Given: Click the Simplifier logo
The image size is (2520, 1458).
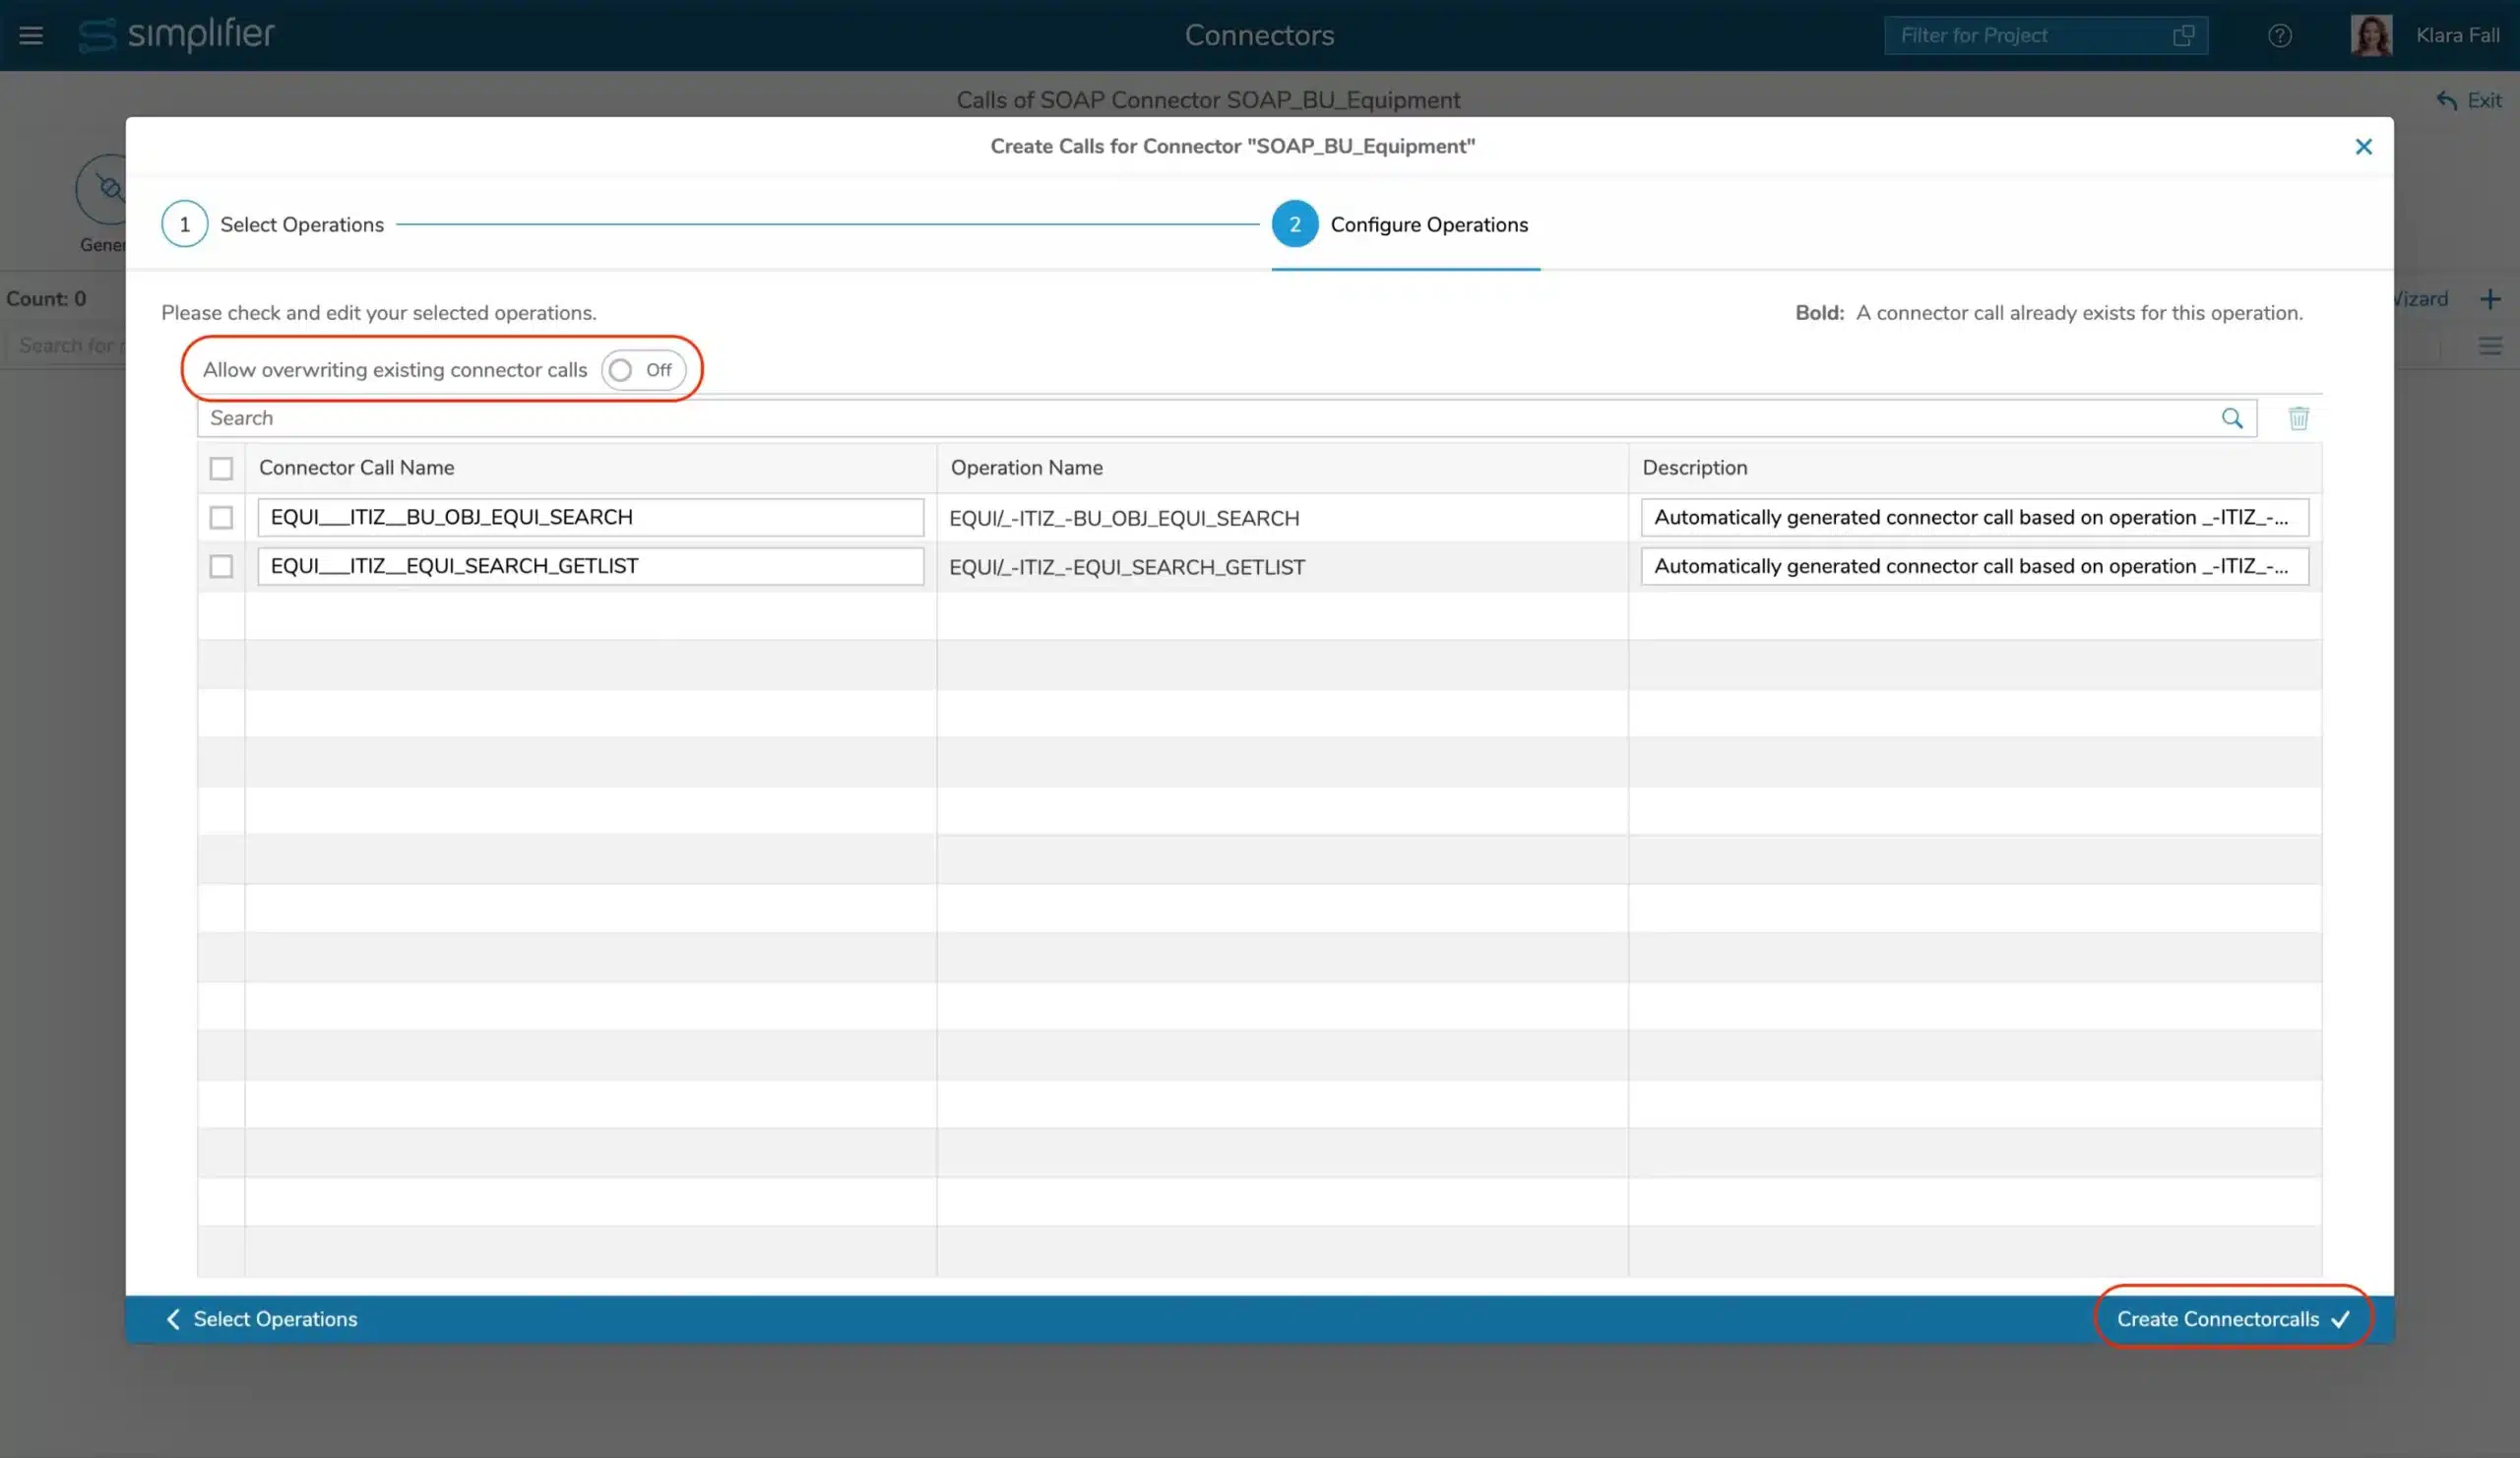Looking at the screenshot, I should coord(176,35).
